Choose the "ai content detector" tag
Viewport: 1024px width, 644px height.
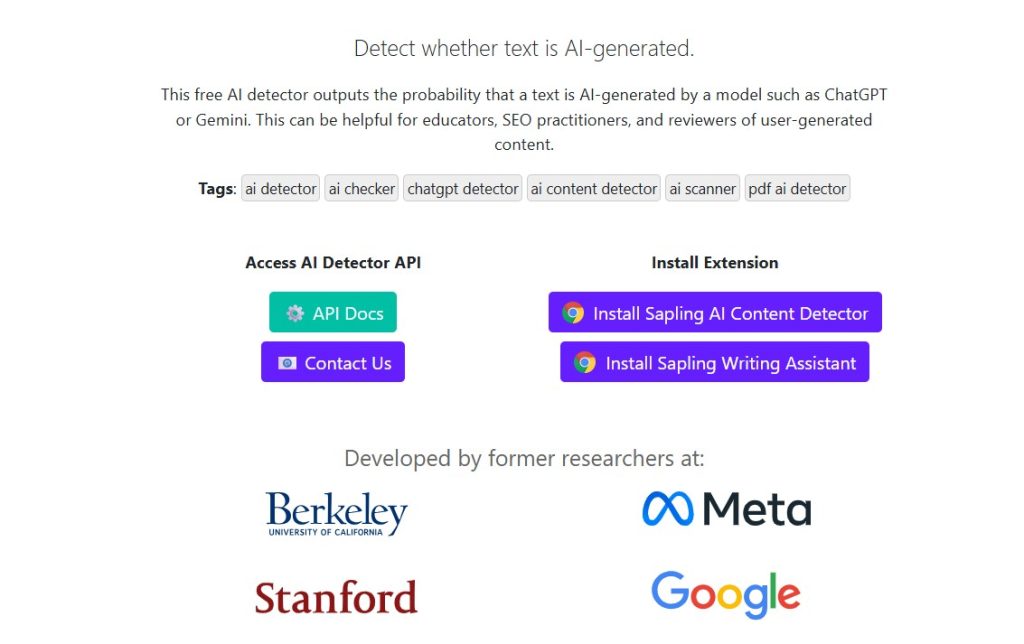[594, 188]
